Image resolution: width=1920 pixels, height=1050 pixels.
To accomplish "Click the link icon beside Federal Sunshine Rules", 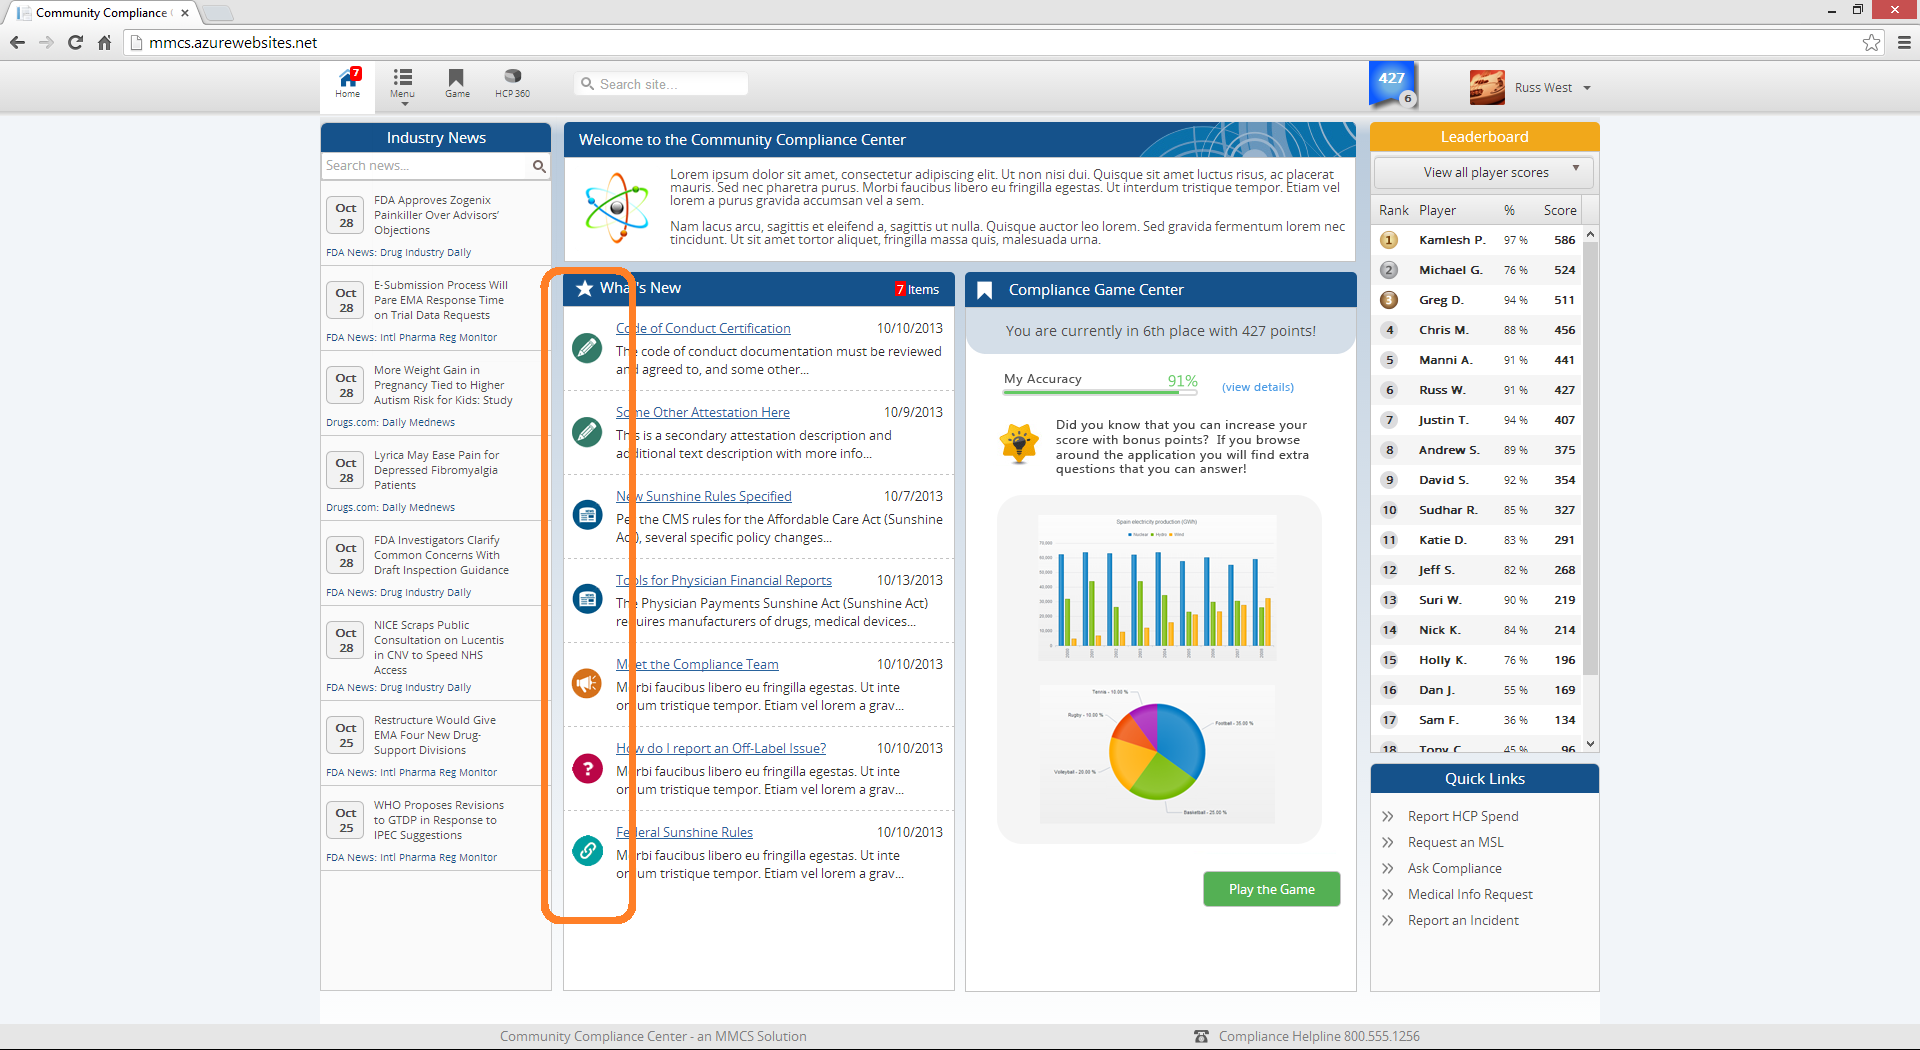I will (587, 851).
